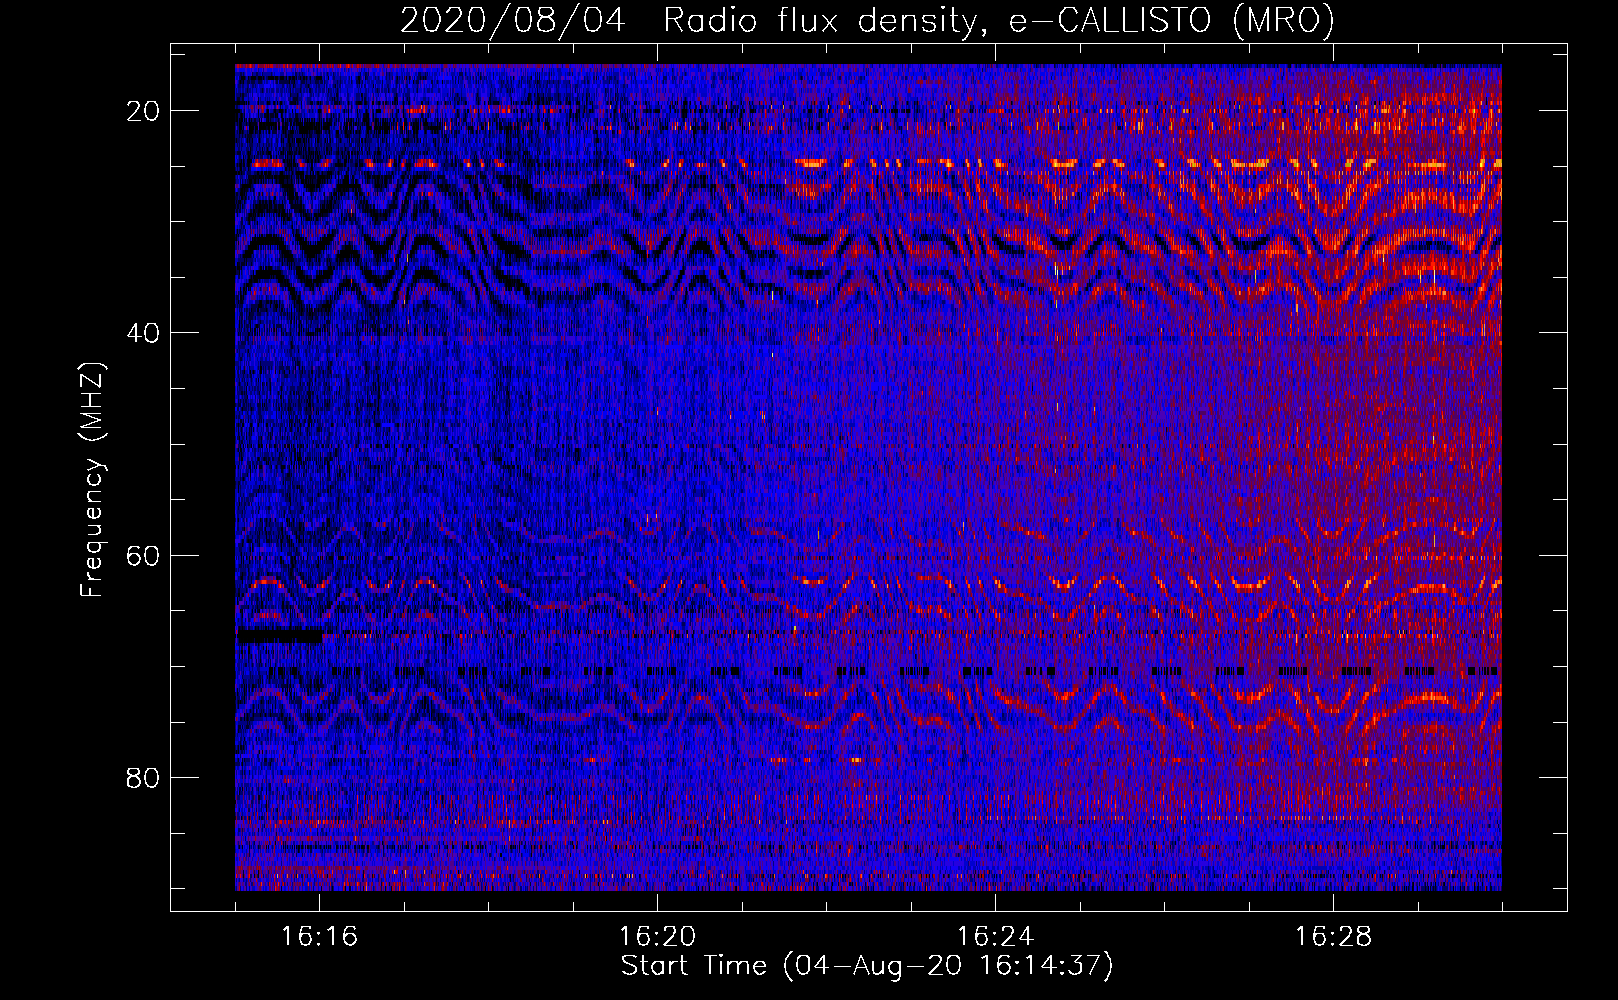Screen dimensions: 1618x1000
Task: Click the 'Start Time (04-Aug-20 16:14:37)' label
Action: pos(867,966)
